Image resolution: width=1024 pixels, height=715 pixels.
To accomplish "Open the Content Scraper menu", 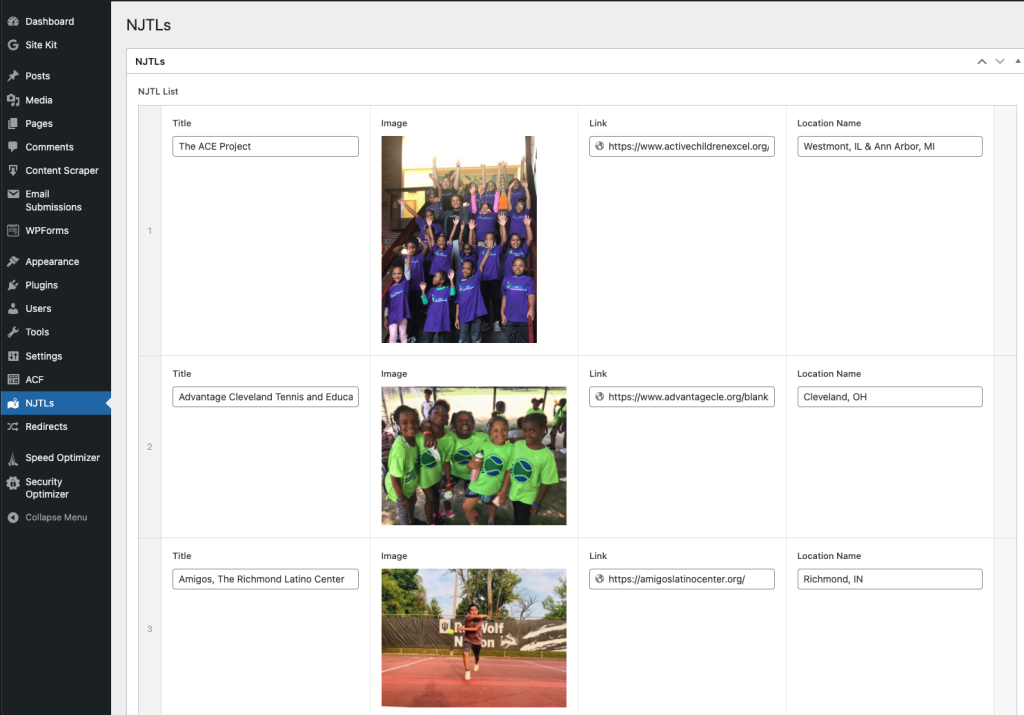I will click(x=56, y=170).
